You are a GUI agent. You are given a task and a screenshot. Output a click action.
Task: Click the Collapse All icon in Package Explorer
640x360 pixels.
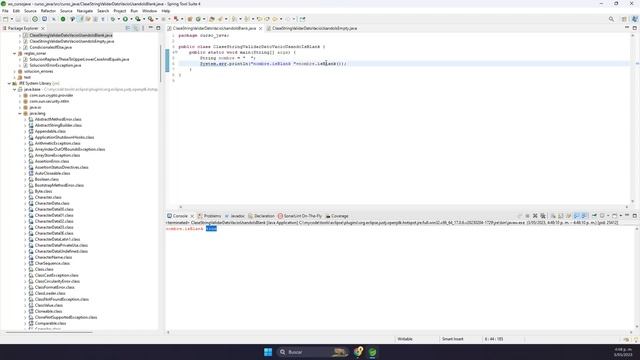pyautogui.click(x=128, y=28)
